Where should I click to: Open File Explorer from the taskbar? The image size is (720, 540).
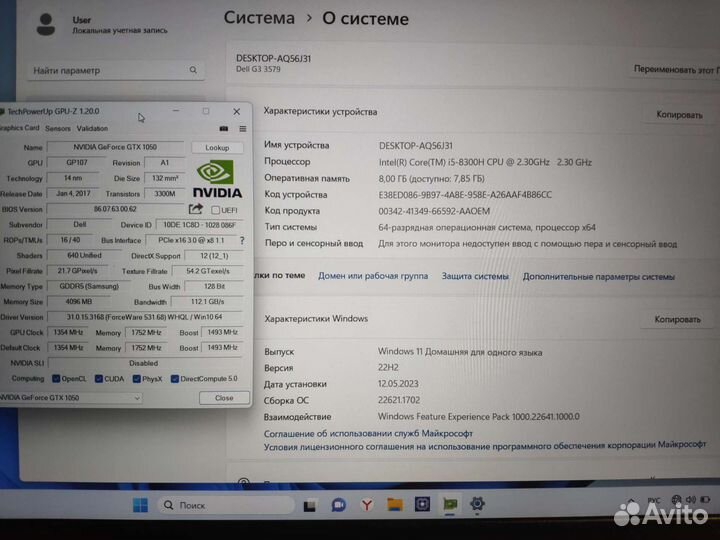click(394, 505)
